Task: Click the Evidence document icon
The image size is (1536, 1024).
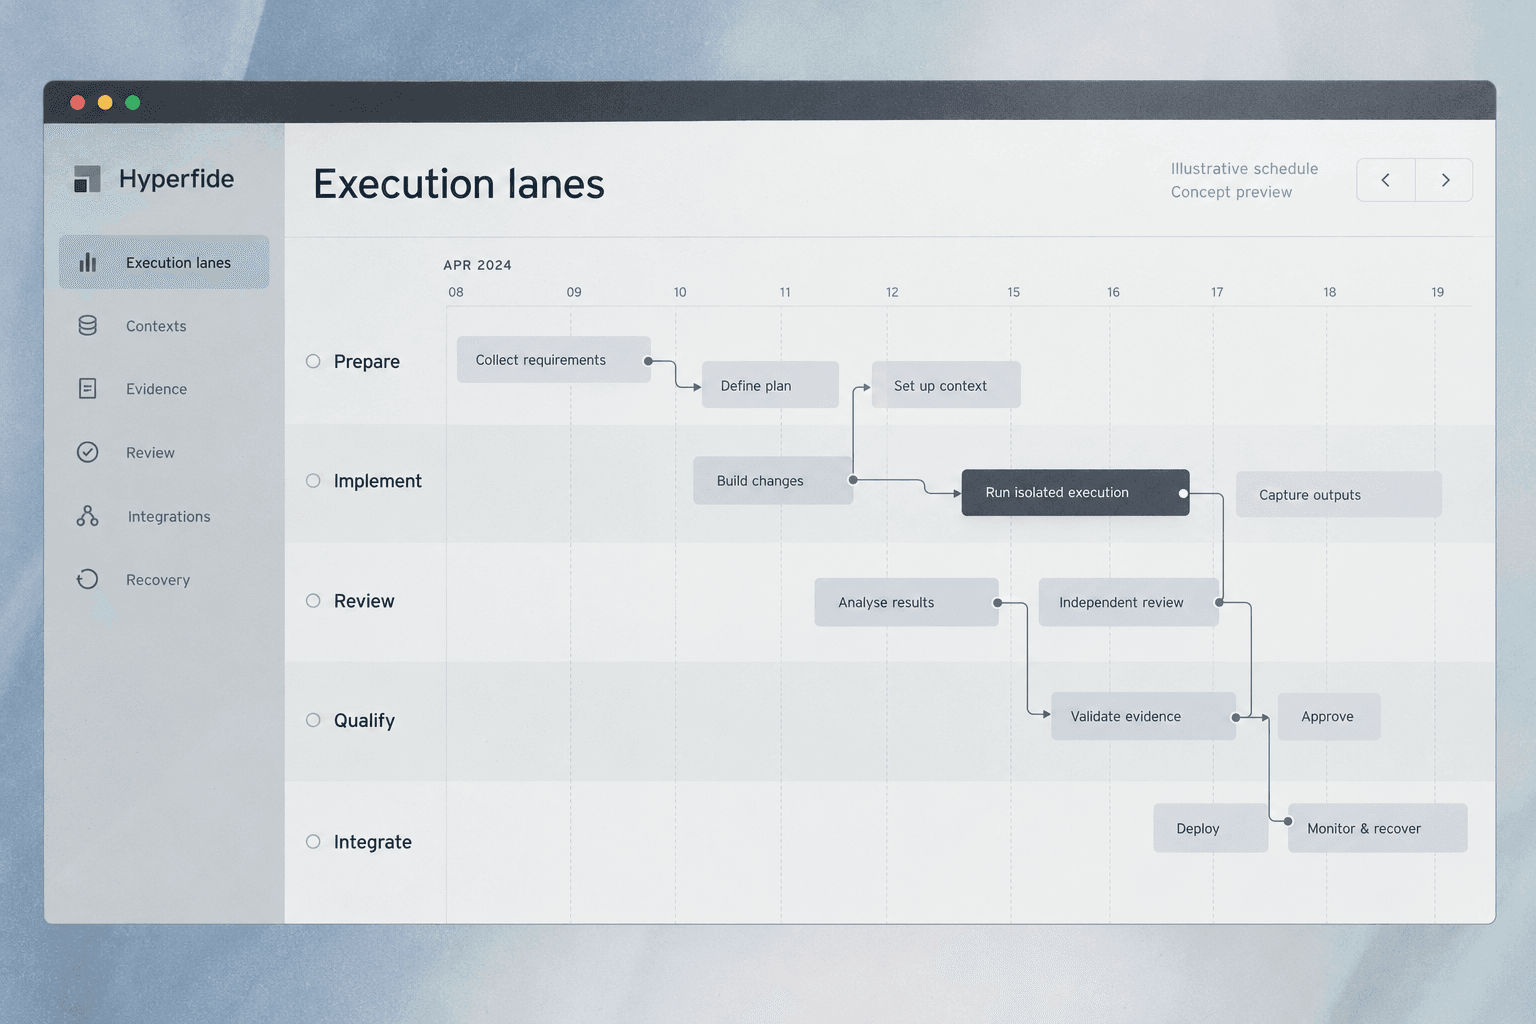Action: click(88, 389)
